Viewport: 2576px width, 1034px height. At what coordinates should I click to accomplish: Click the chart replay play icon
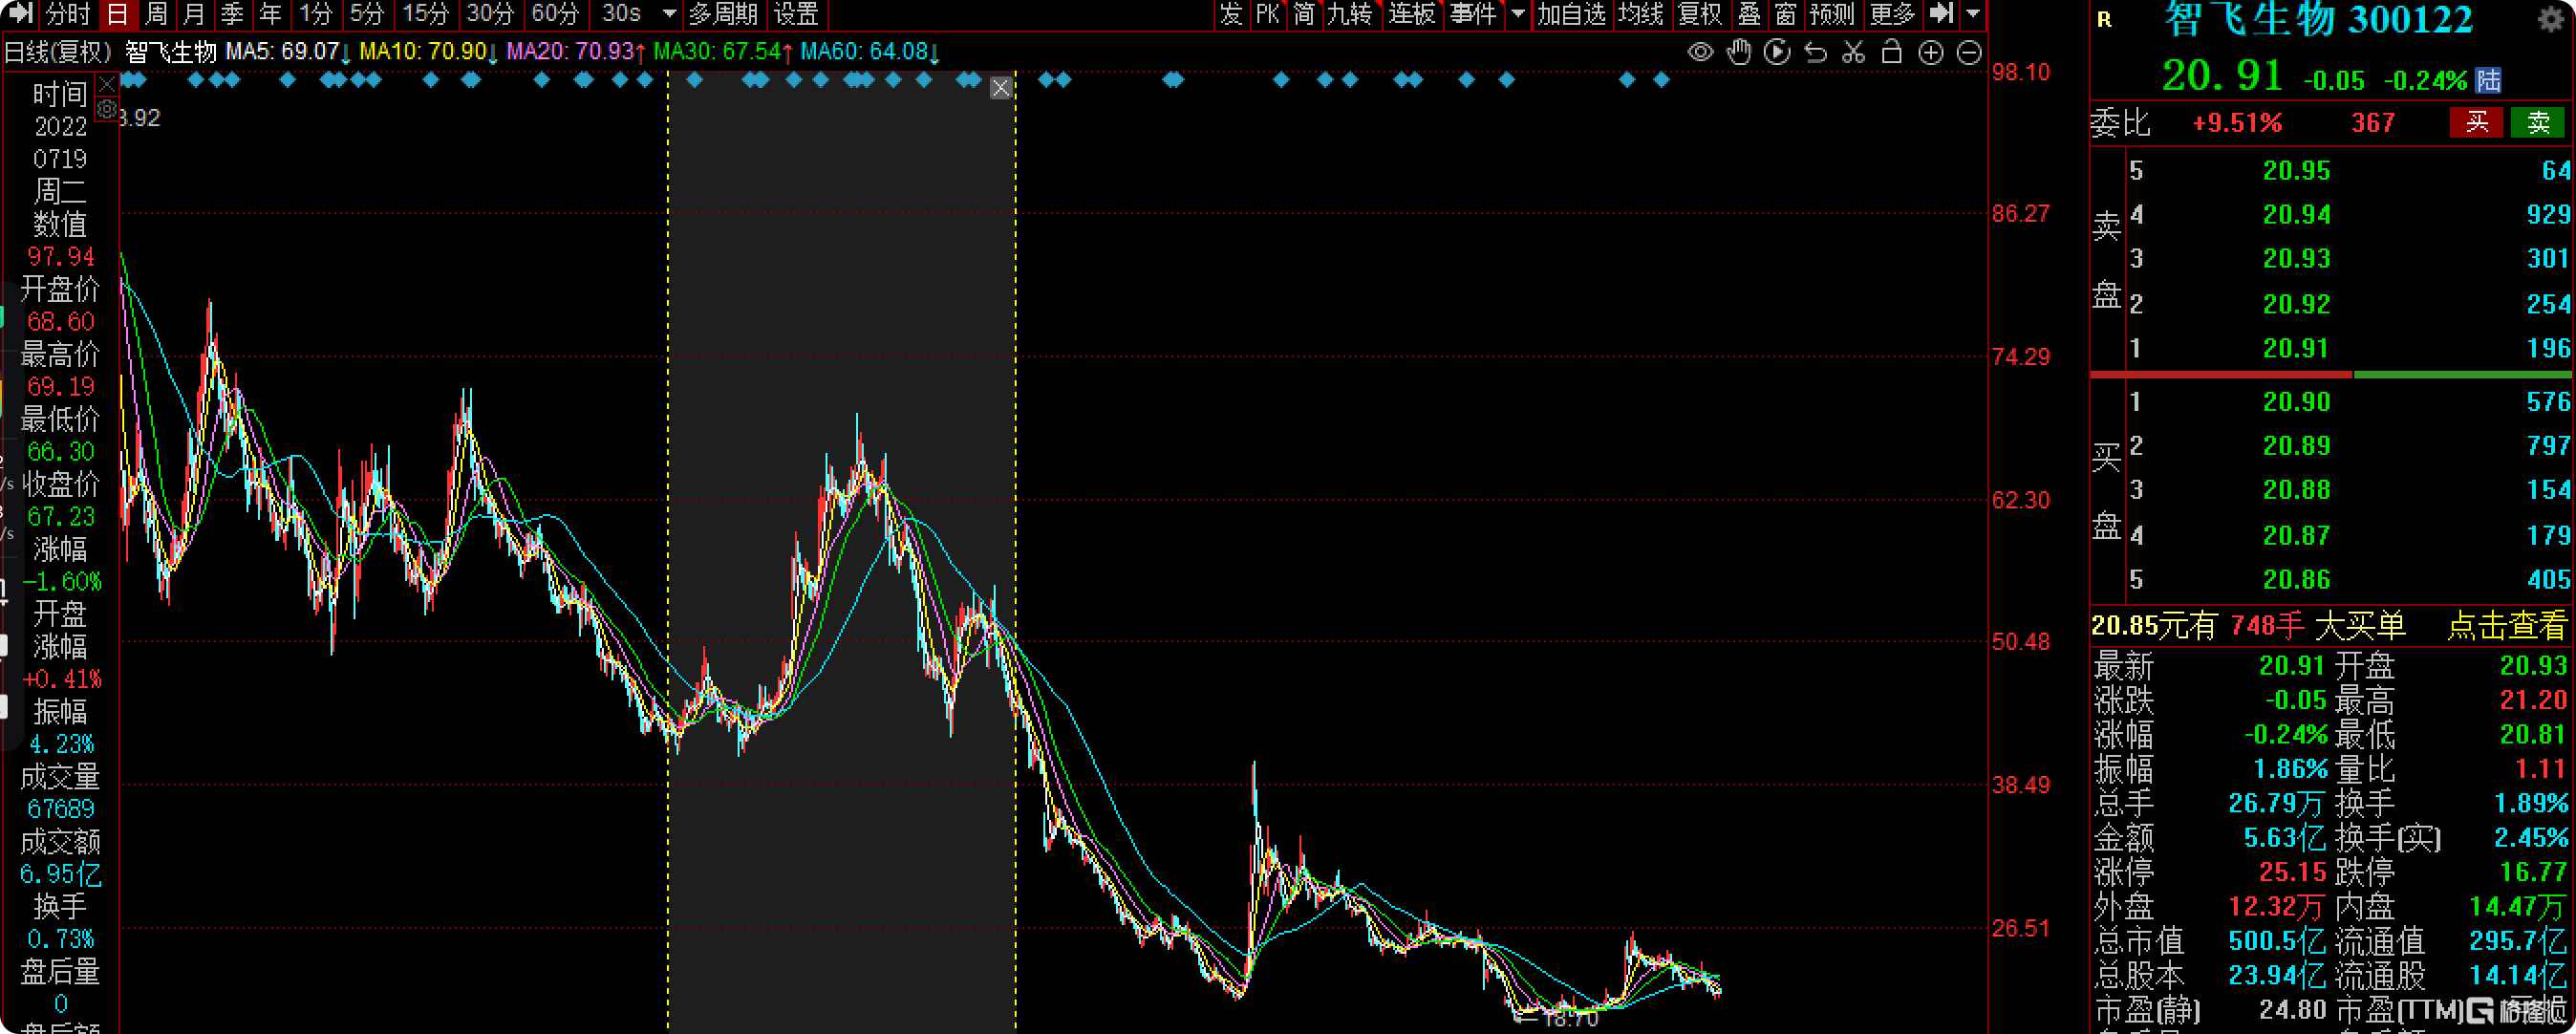[x=1777, y=52]
